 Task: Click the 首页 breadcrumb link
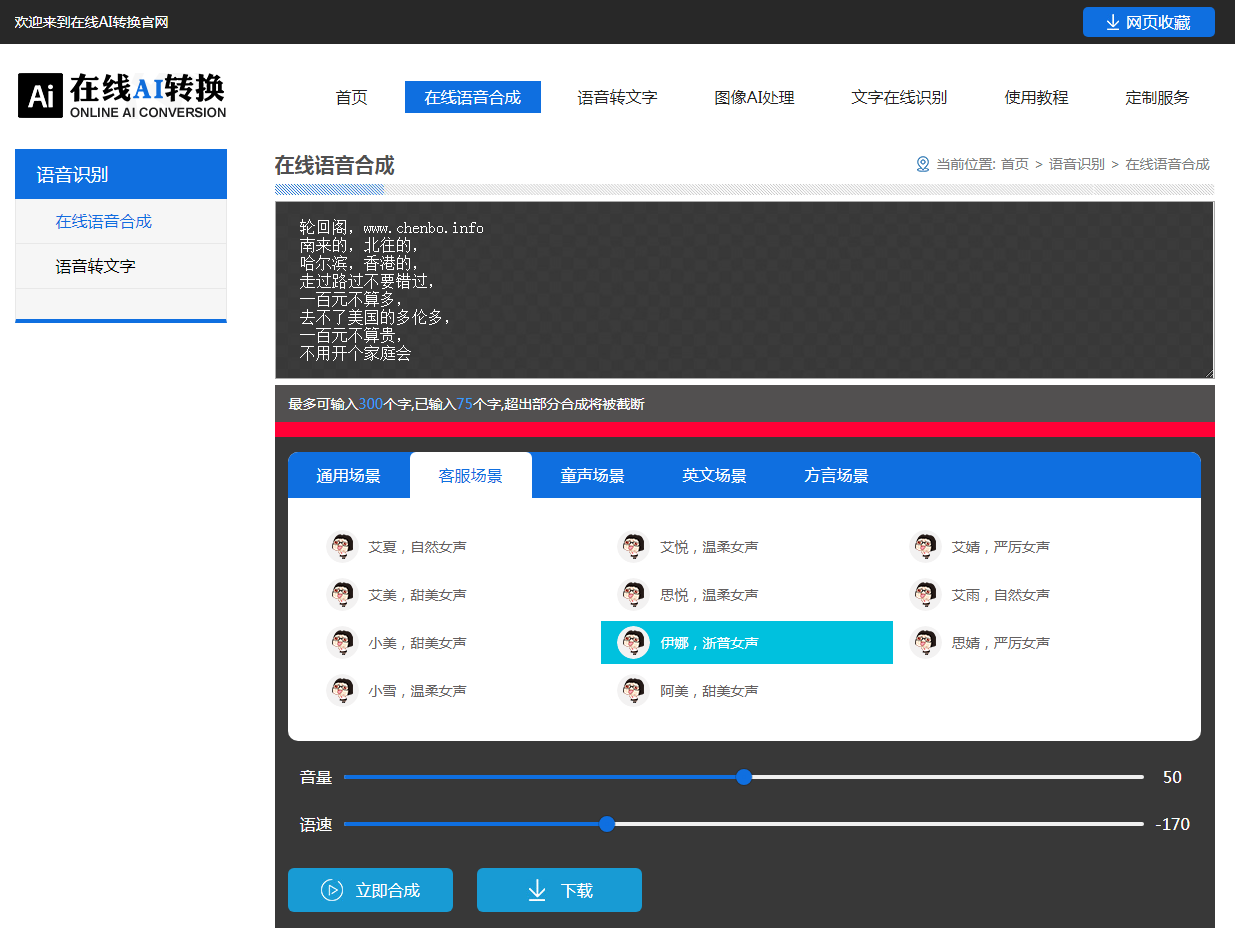(x=1014, y=164)
